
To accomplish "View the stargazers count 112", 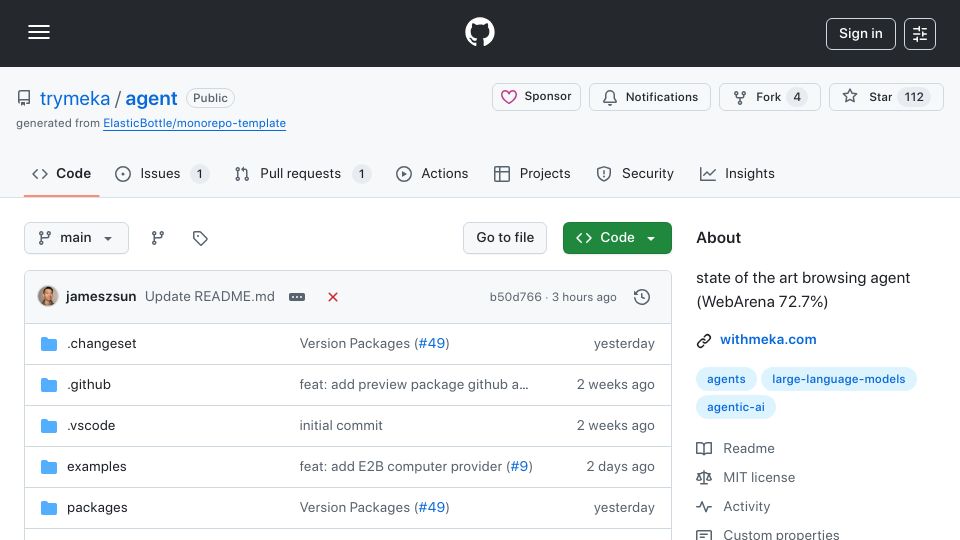I will click(914, 97).
